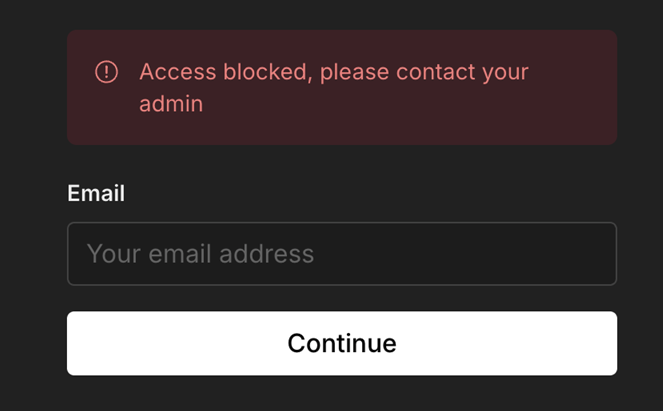Tap the Email heading above the field
This screenshot has width=663, height=411.
coord(96,193)
